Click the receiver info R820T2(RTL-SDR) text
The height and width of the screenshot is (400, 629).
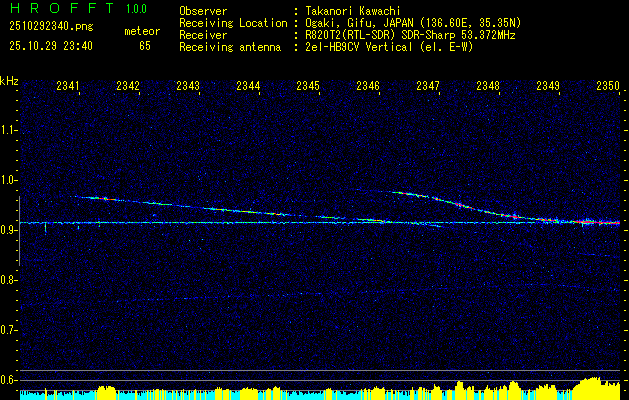coord(410,35)
